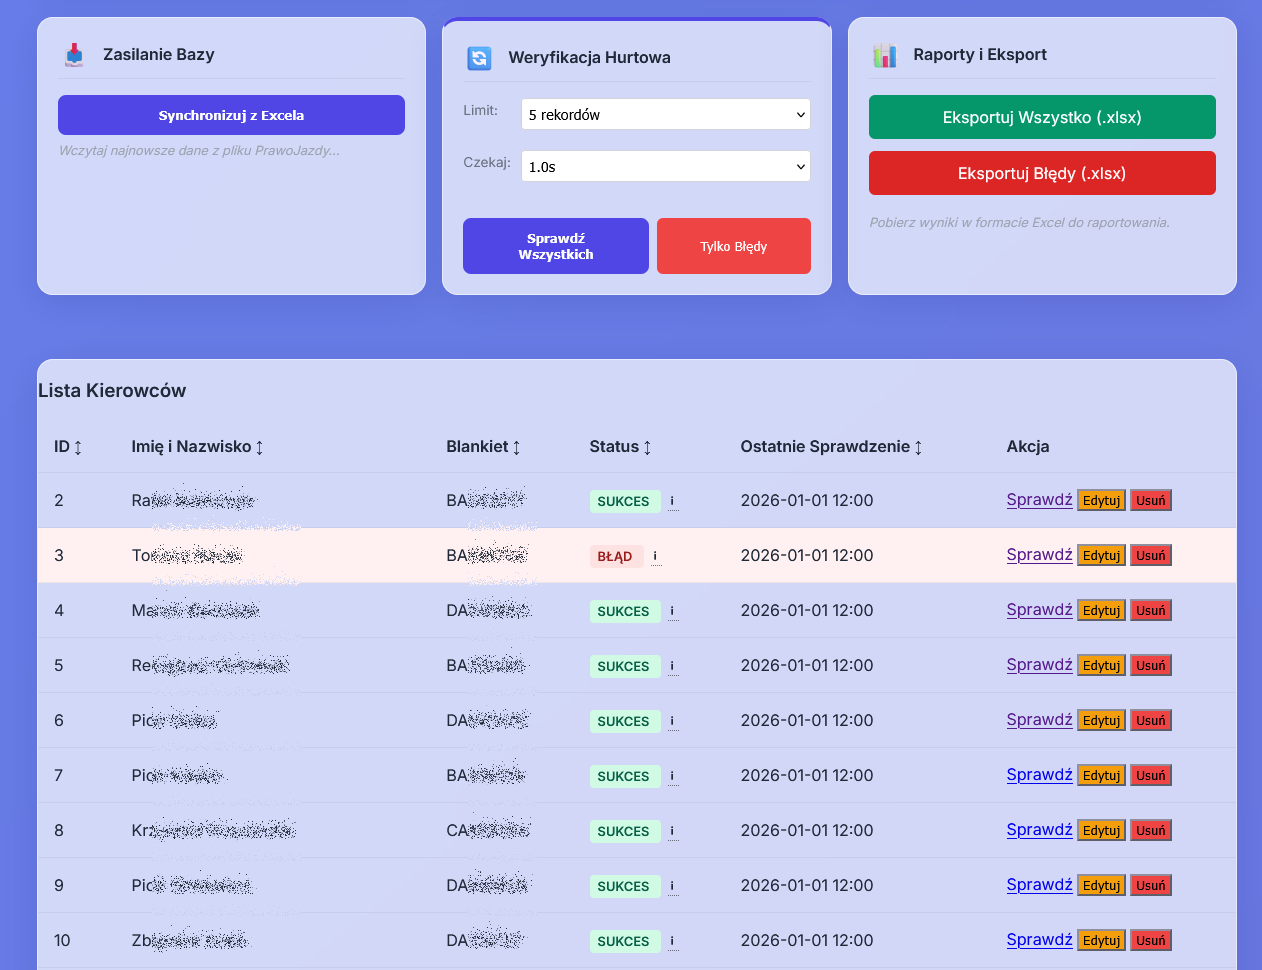Sort by Imię i Nazwisko column
This screenshot has height=970, width=1262.
197,447
